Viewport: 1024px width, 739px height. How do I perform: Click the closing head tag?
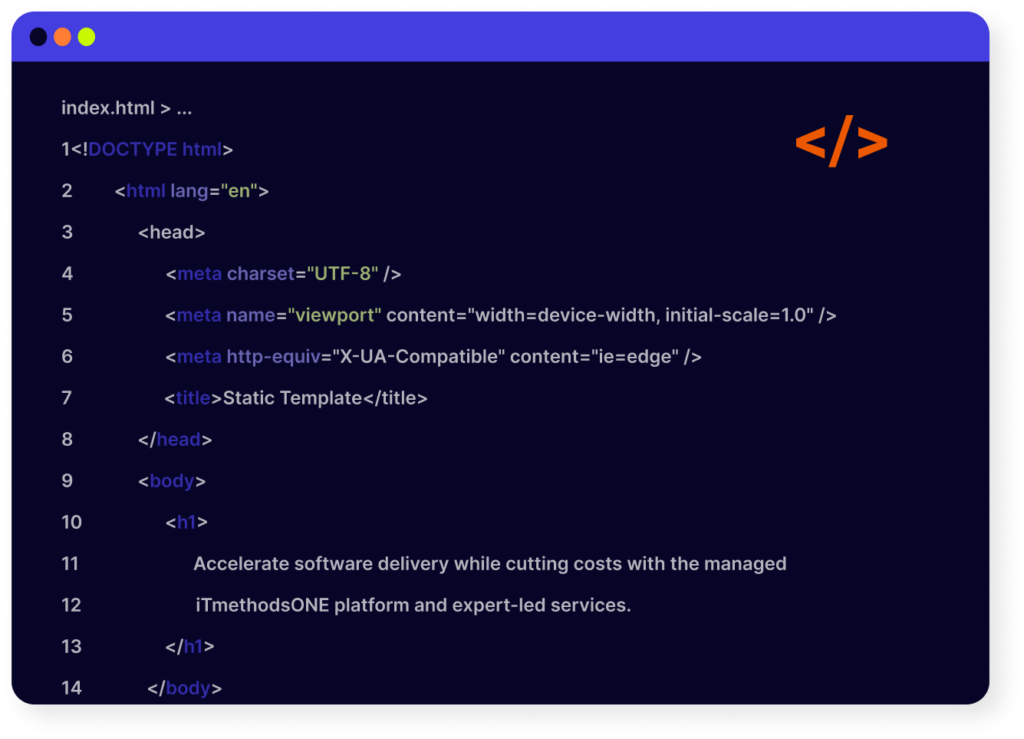175,439
